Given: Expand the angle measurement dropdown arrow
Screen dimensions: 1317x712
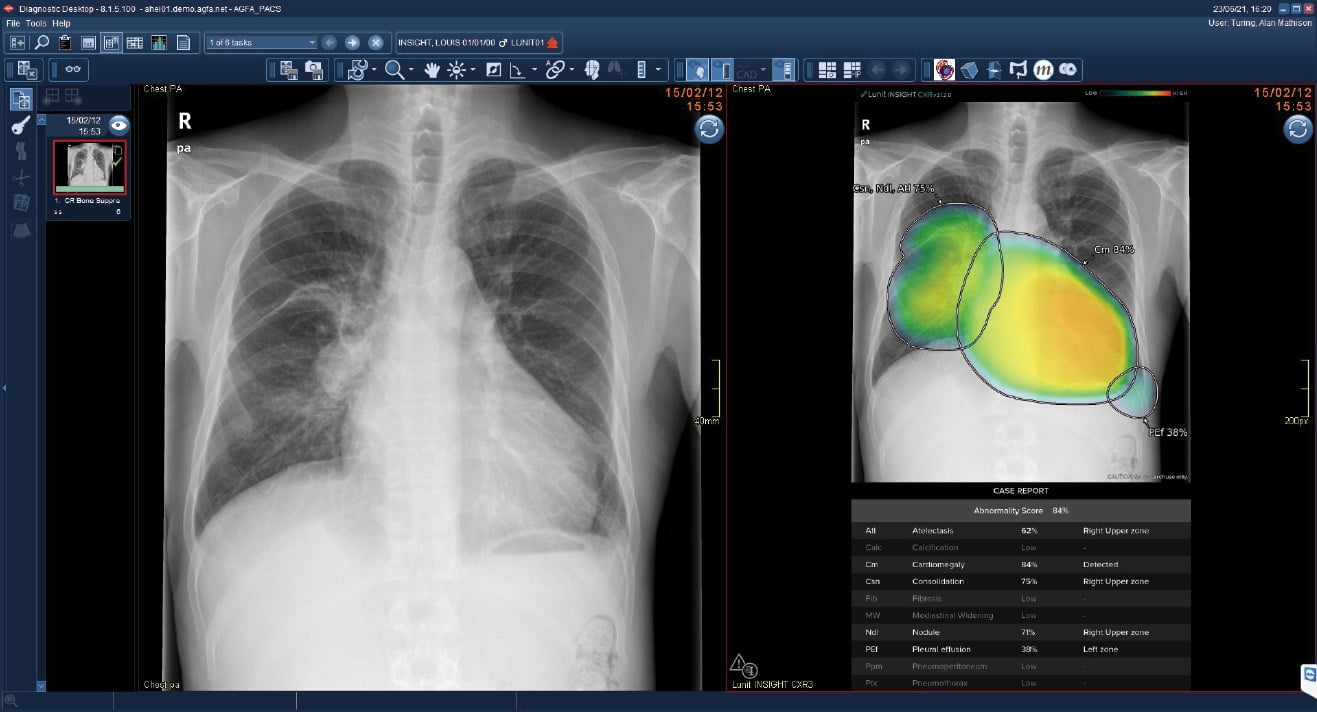Looking at the screenshot, I should [x=535, y=70].
